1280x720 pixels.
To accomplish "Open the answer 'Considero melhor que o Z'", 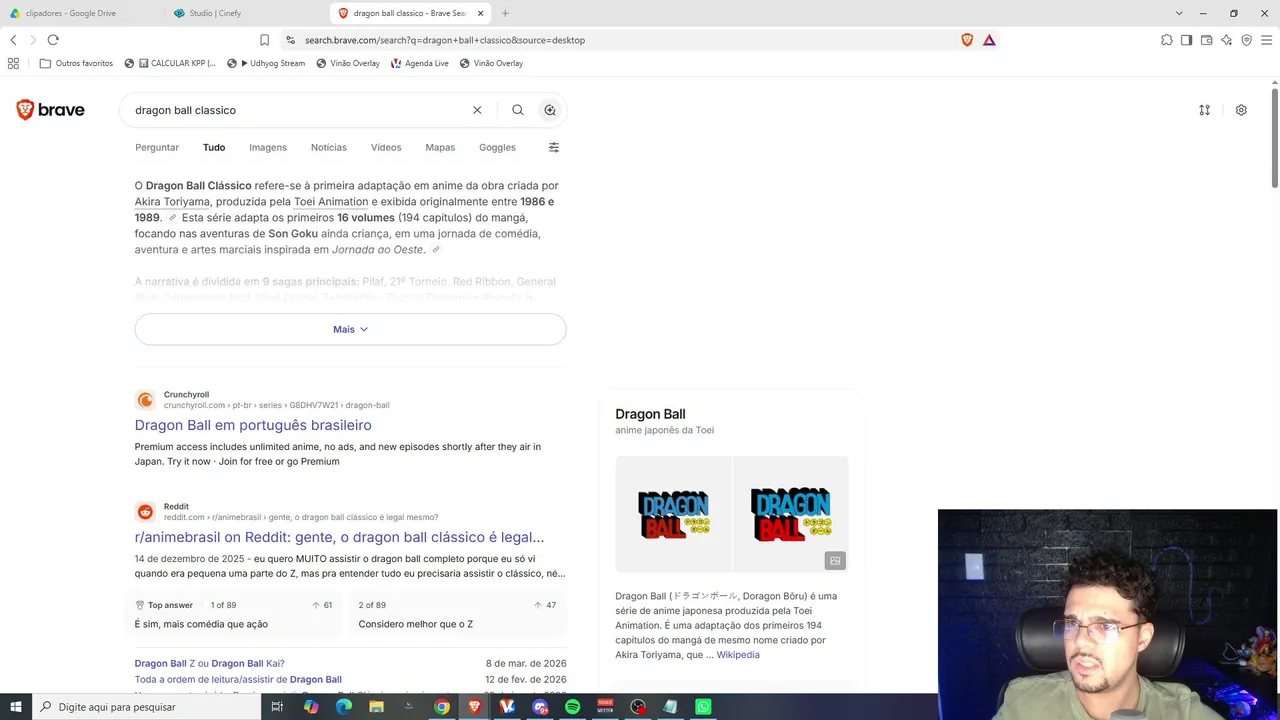I will tap(457, 614).
